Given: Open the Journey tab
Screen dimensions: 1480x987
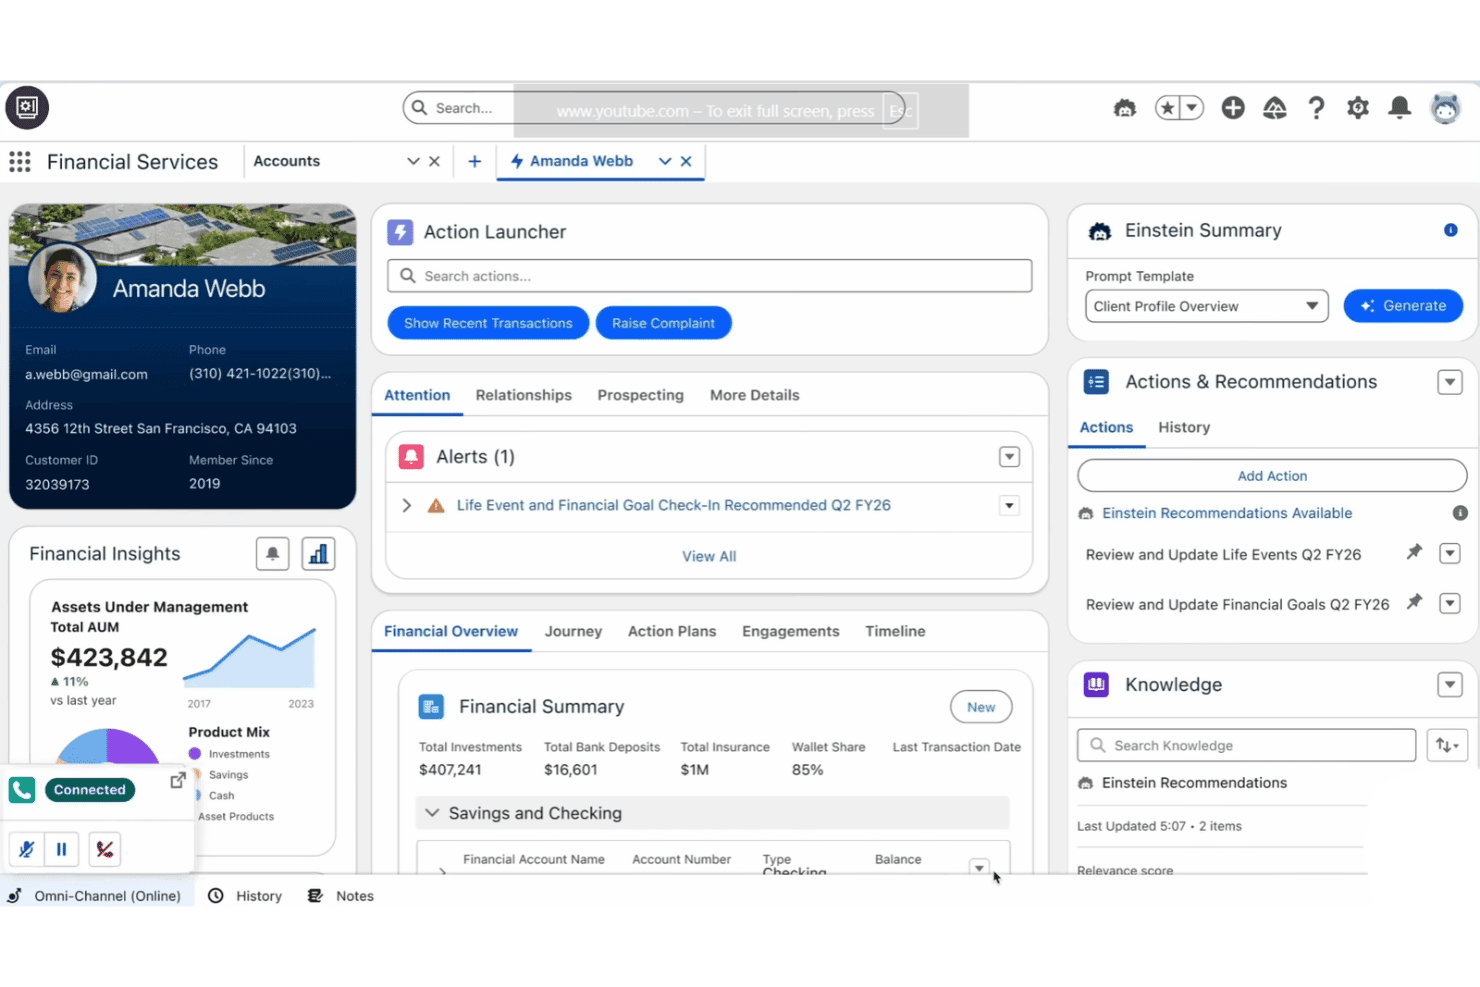Looking at the screenshot, I should (x=573, y=631).
